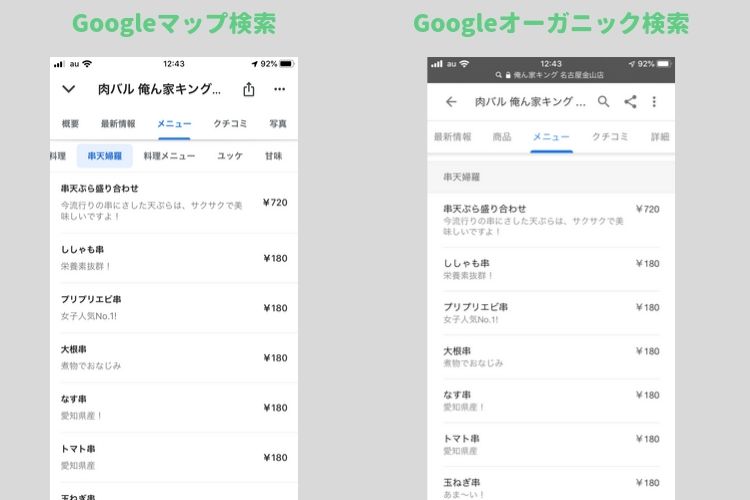The height and width of the screenshot is (500, 750).
Task: Tap battery icon in Maps panel status bar
Action: (x=287, y=64)
